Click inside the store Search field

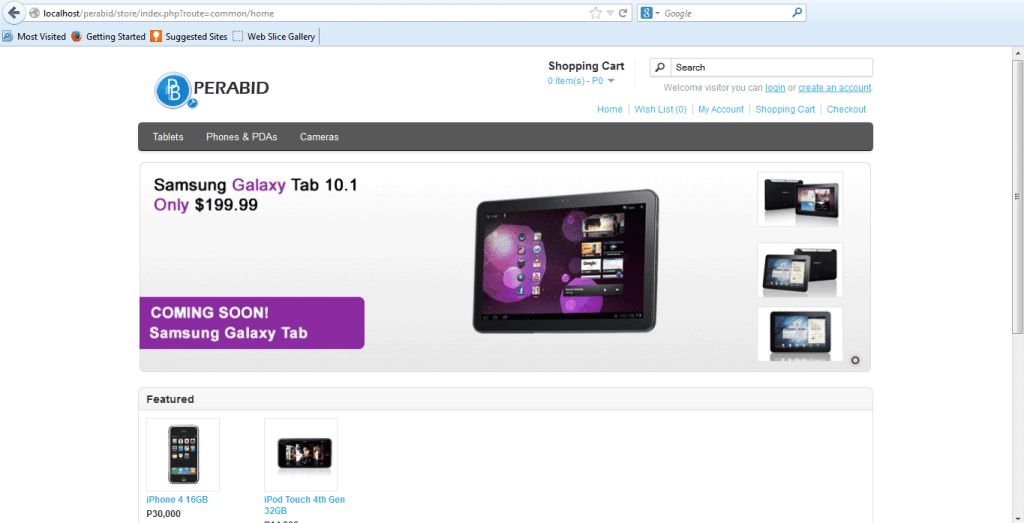click(x=770, y=67)
